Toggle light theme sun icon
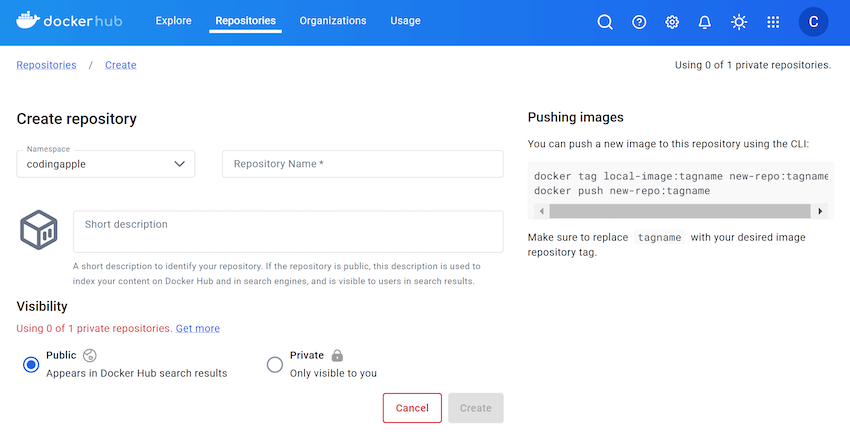 (x=739, y=22)
